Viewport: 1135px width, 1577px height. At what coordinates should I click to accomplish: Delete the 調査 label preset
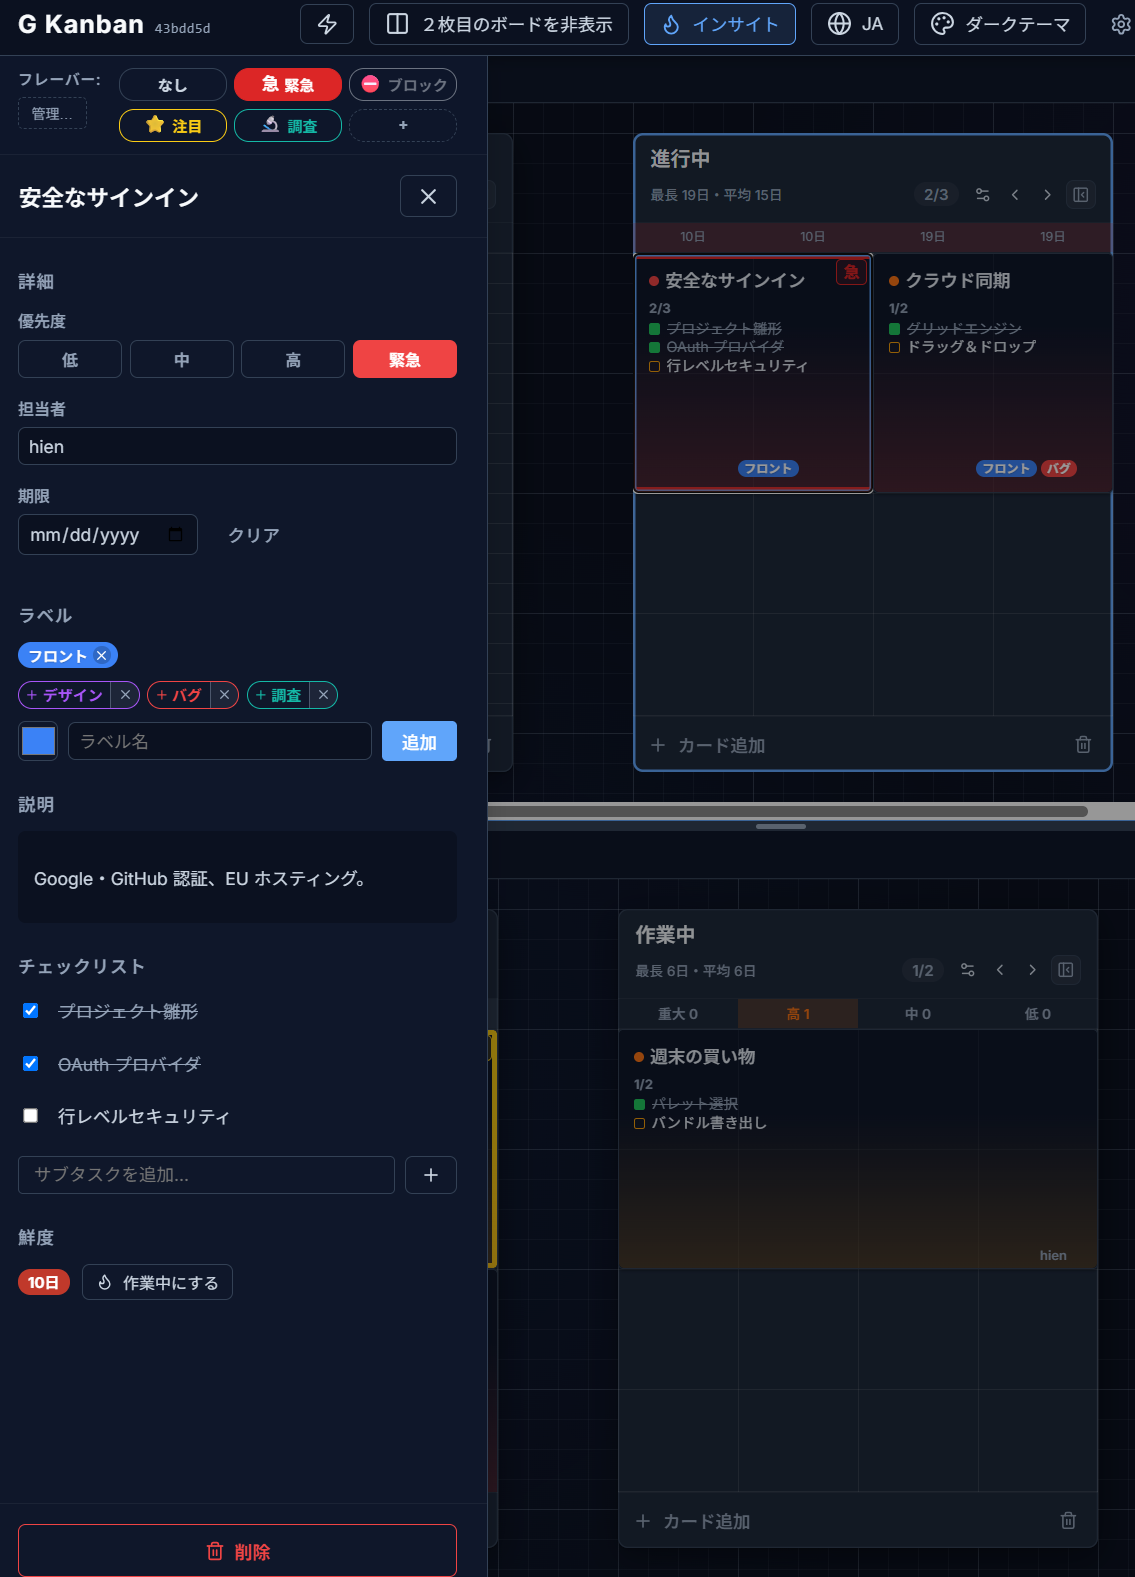coord(323,695)
